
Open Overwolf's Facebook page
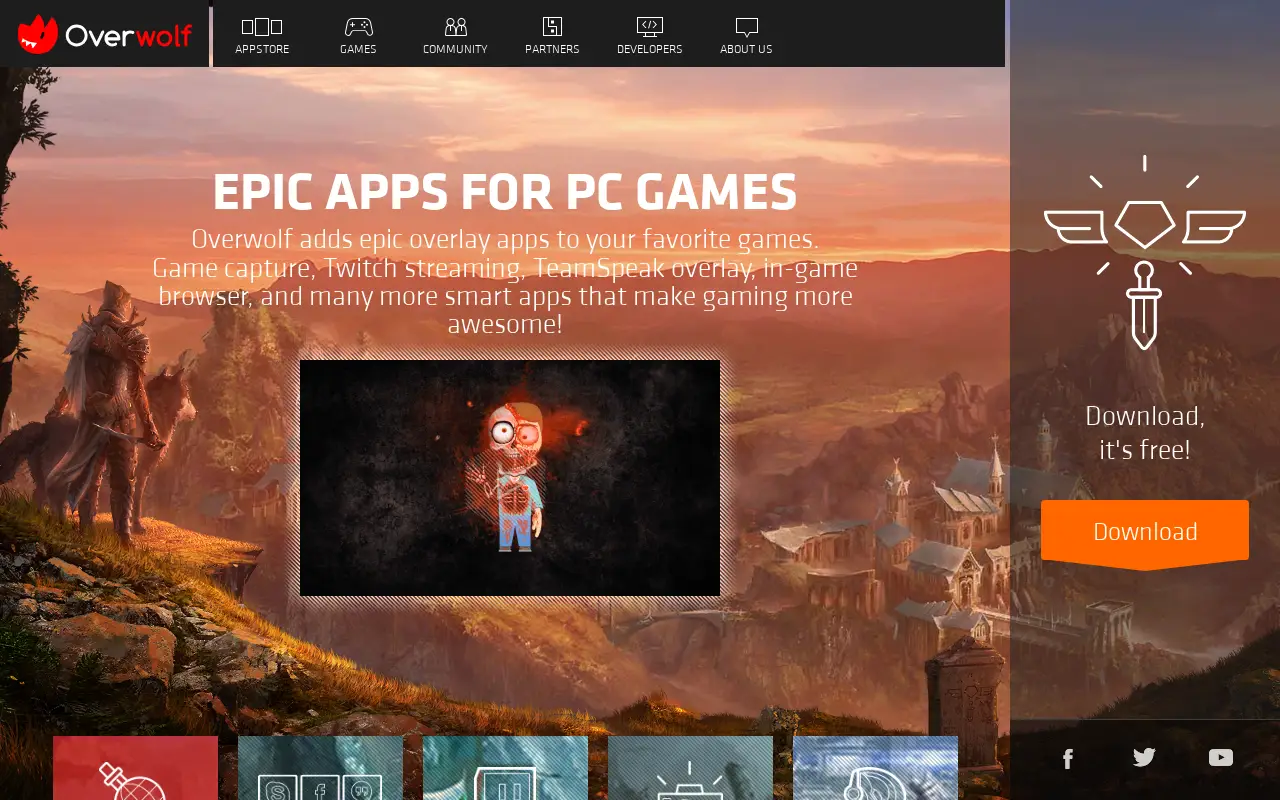(x=1068, y=759)
